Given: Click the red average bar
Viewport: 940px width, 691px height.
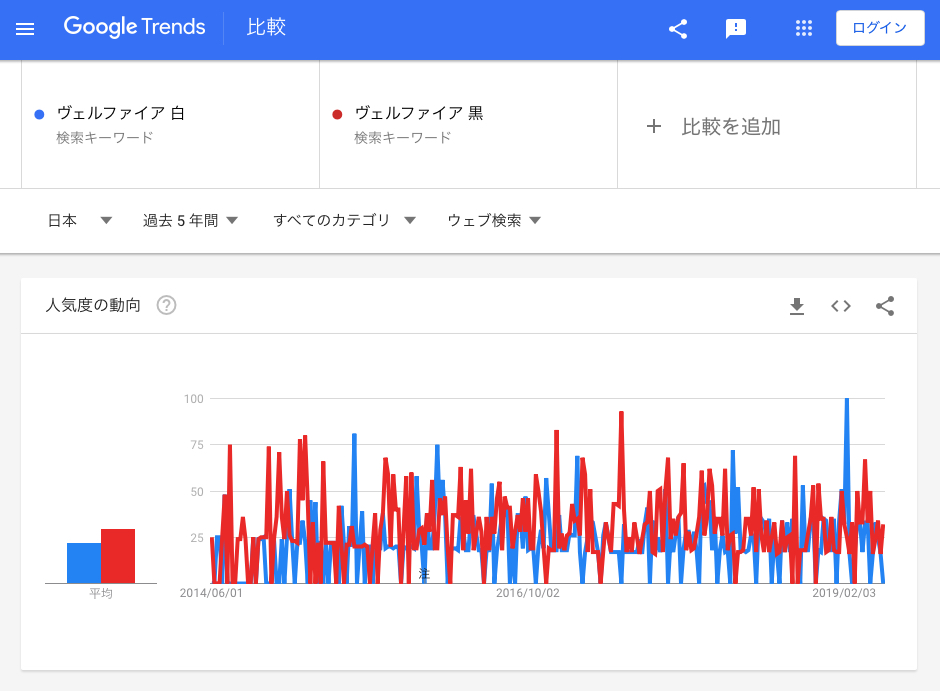Looking at the screenshot, I should pyautogui.click(x=118, y=556).
